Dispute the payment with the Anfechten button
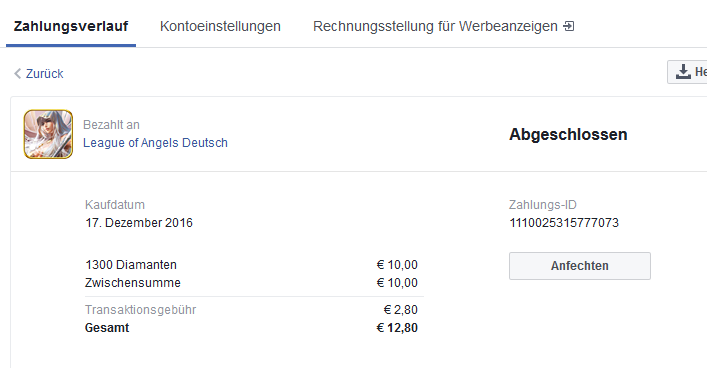 click(x=580, y=266)
